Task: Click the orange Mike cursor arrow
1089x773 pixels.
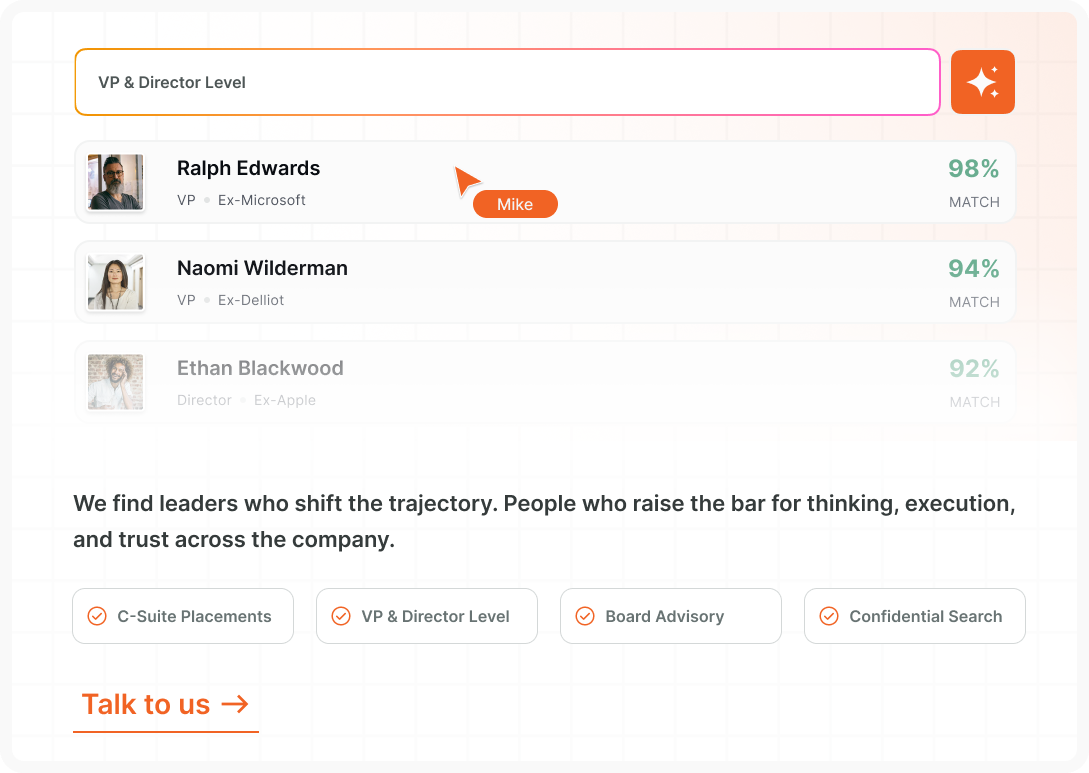Action: pyautogui.click(x=465, y=180)
